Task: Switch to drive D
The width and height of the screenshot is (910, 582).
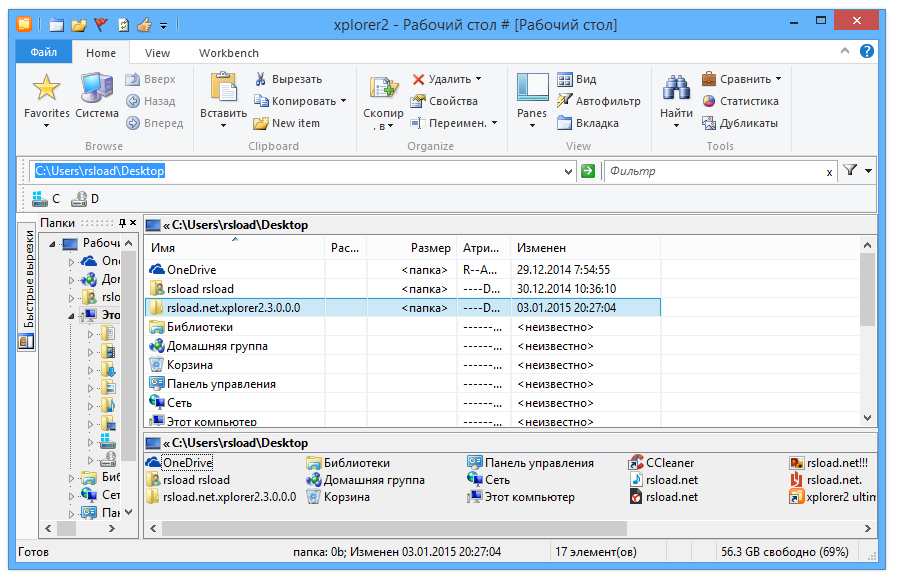Action: click(85, 200)
